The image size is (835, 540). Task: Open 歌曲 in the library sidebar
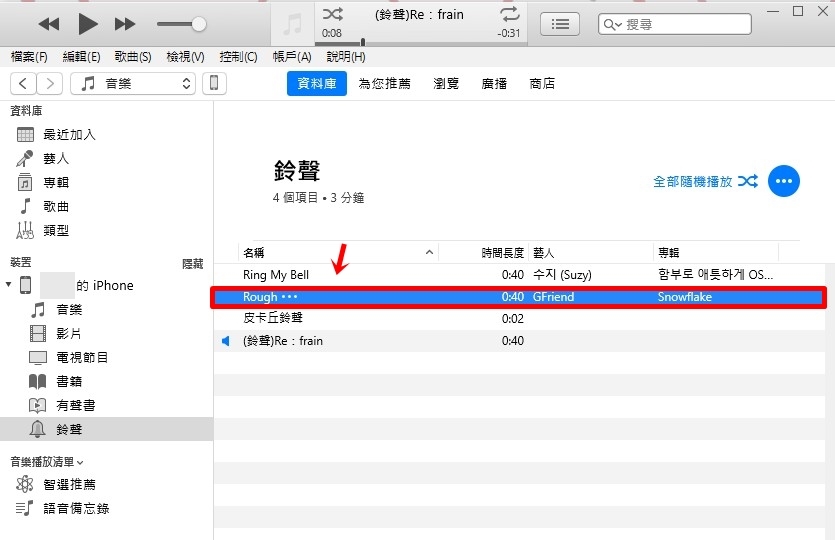click(56, 207)
